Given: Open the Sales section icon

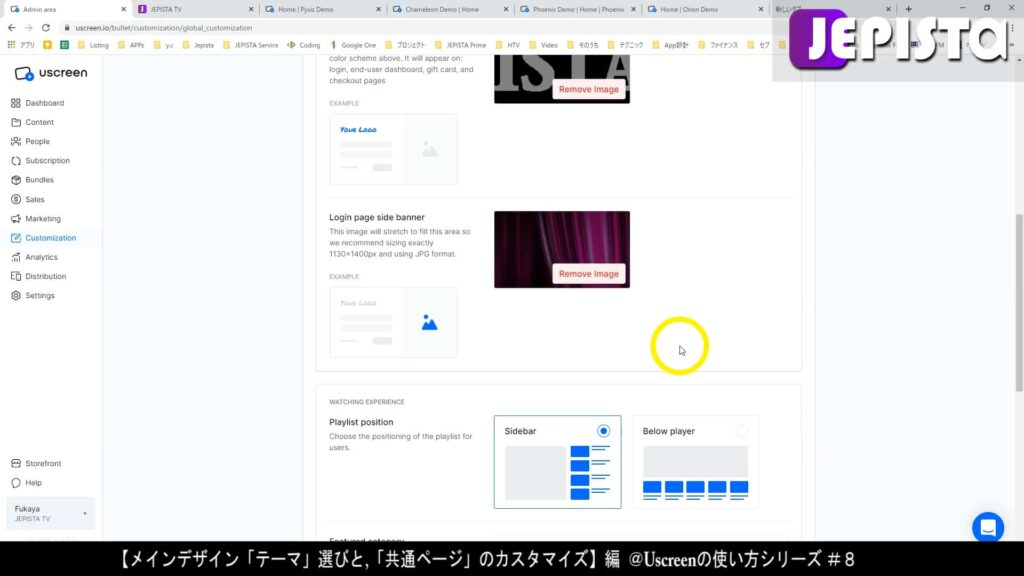Looking at the screenshot, I should [16, 199].
